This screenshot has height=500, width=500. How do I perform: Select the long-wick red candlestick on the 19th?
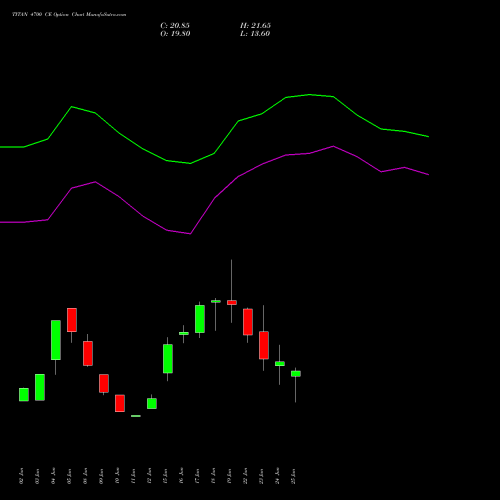tap(232, 302)
